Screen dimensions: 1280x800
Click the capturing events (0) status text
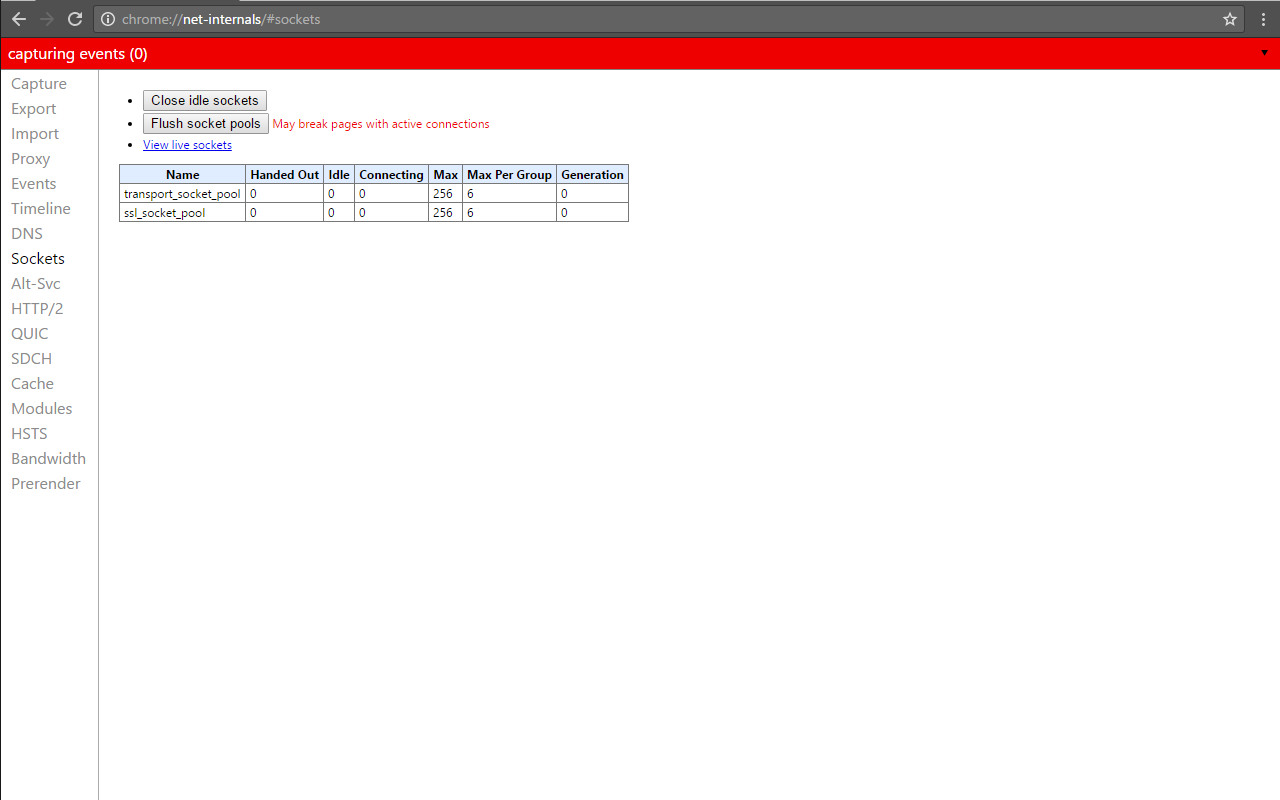[x=78, y=54]
